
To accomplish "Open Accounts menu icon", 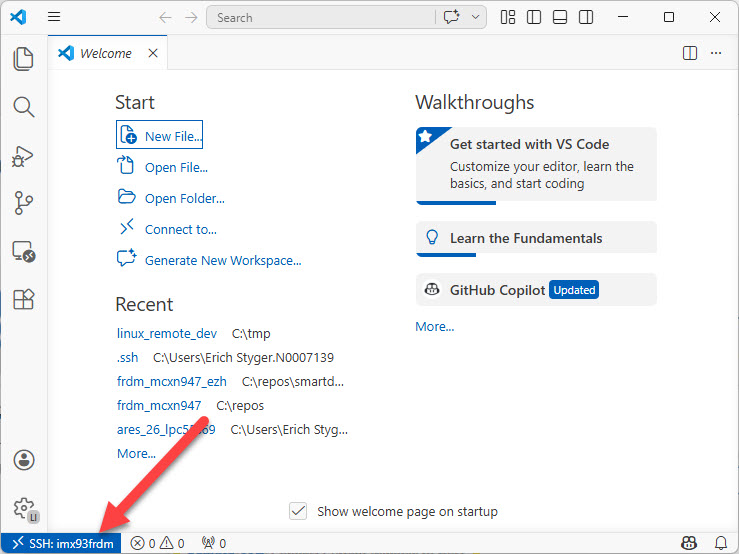I will click(24, 460).
